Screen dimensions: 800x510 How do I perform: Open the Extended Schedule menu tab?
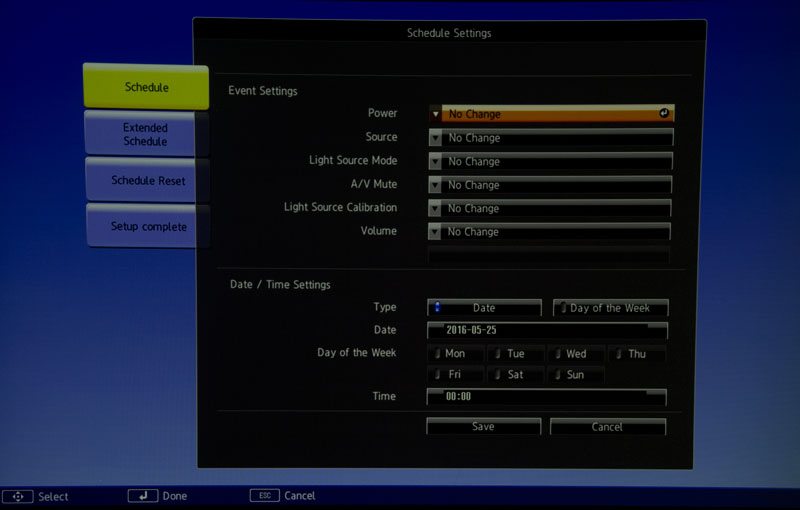pyautogui.click(x=146, y=135)
